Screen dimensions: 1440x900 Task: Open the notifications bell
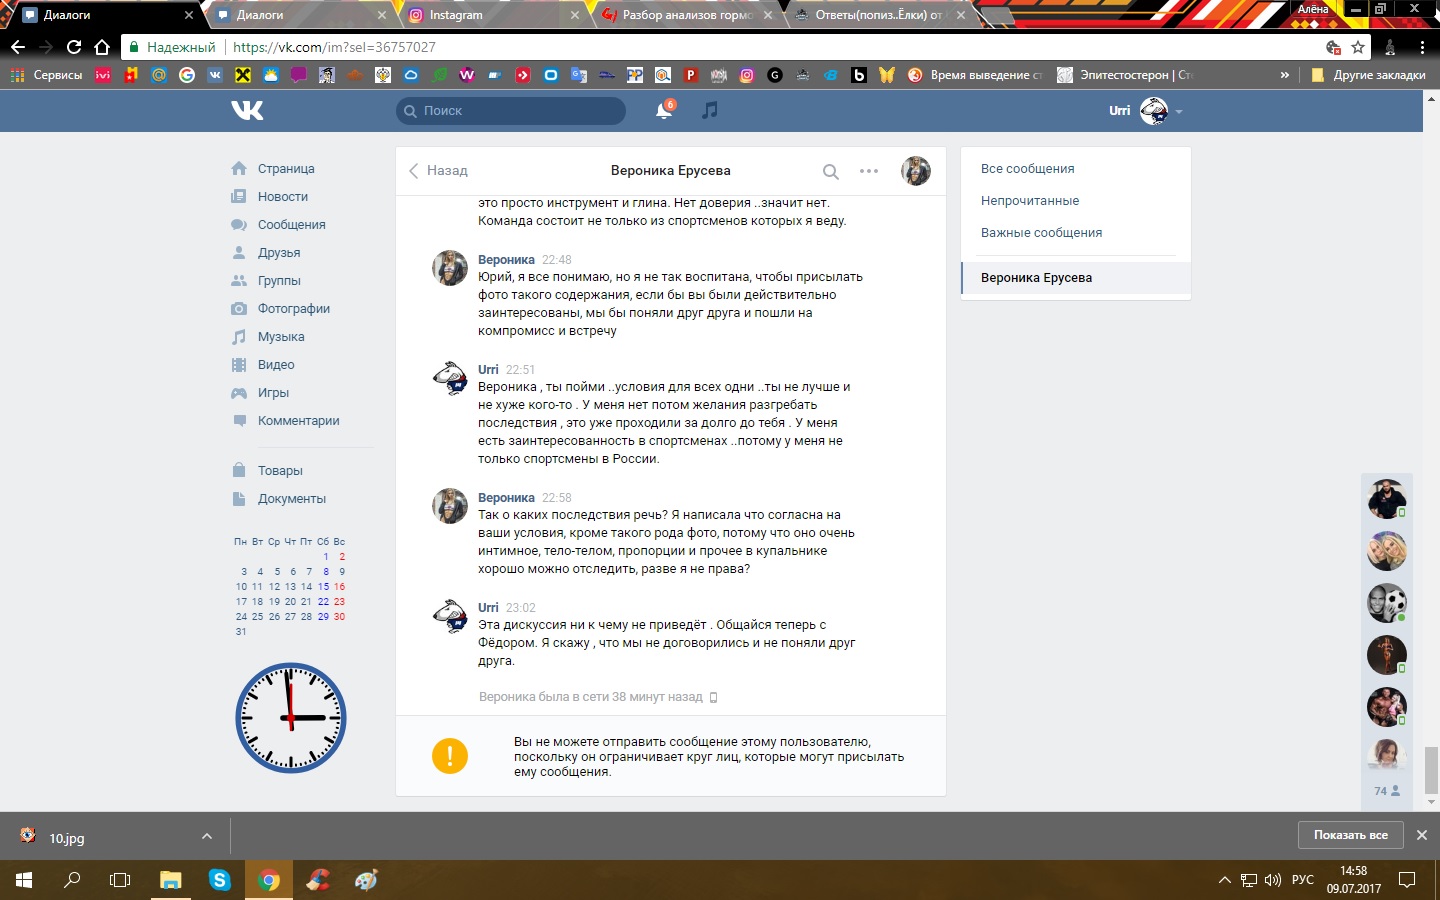(663, 111)
